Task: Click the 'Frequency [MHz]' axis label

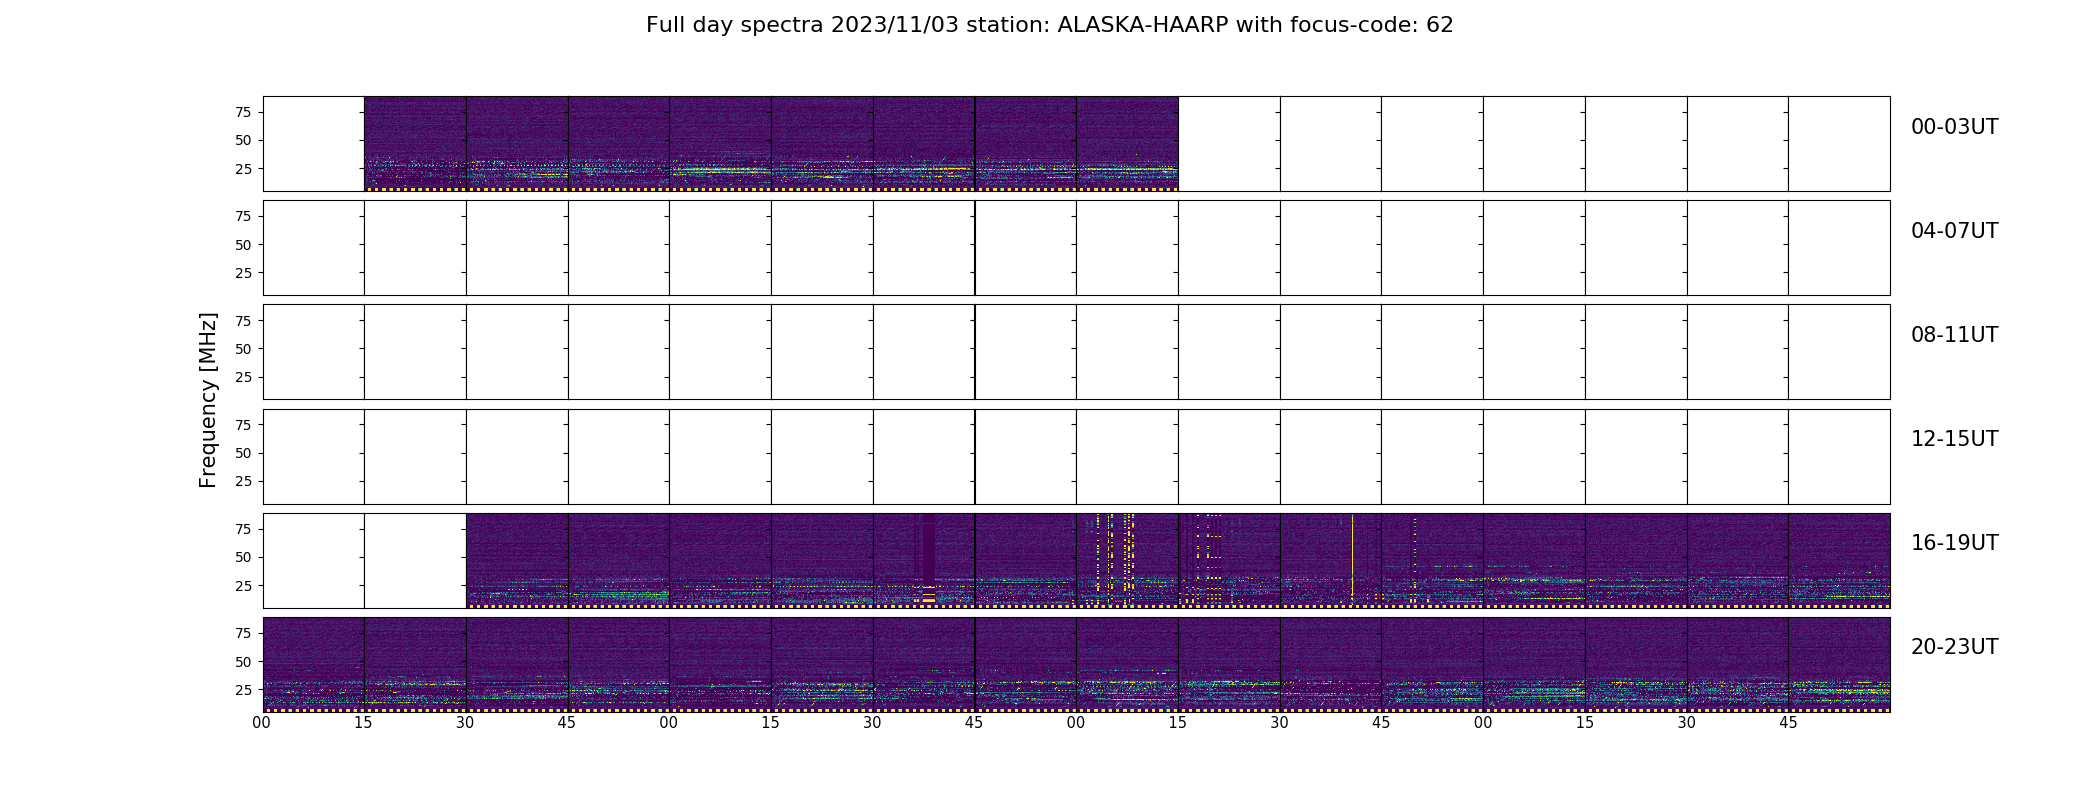Action: point(208,400)
